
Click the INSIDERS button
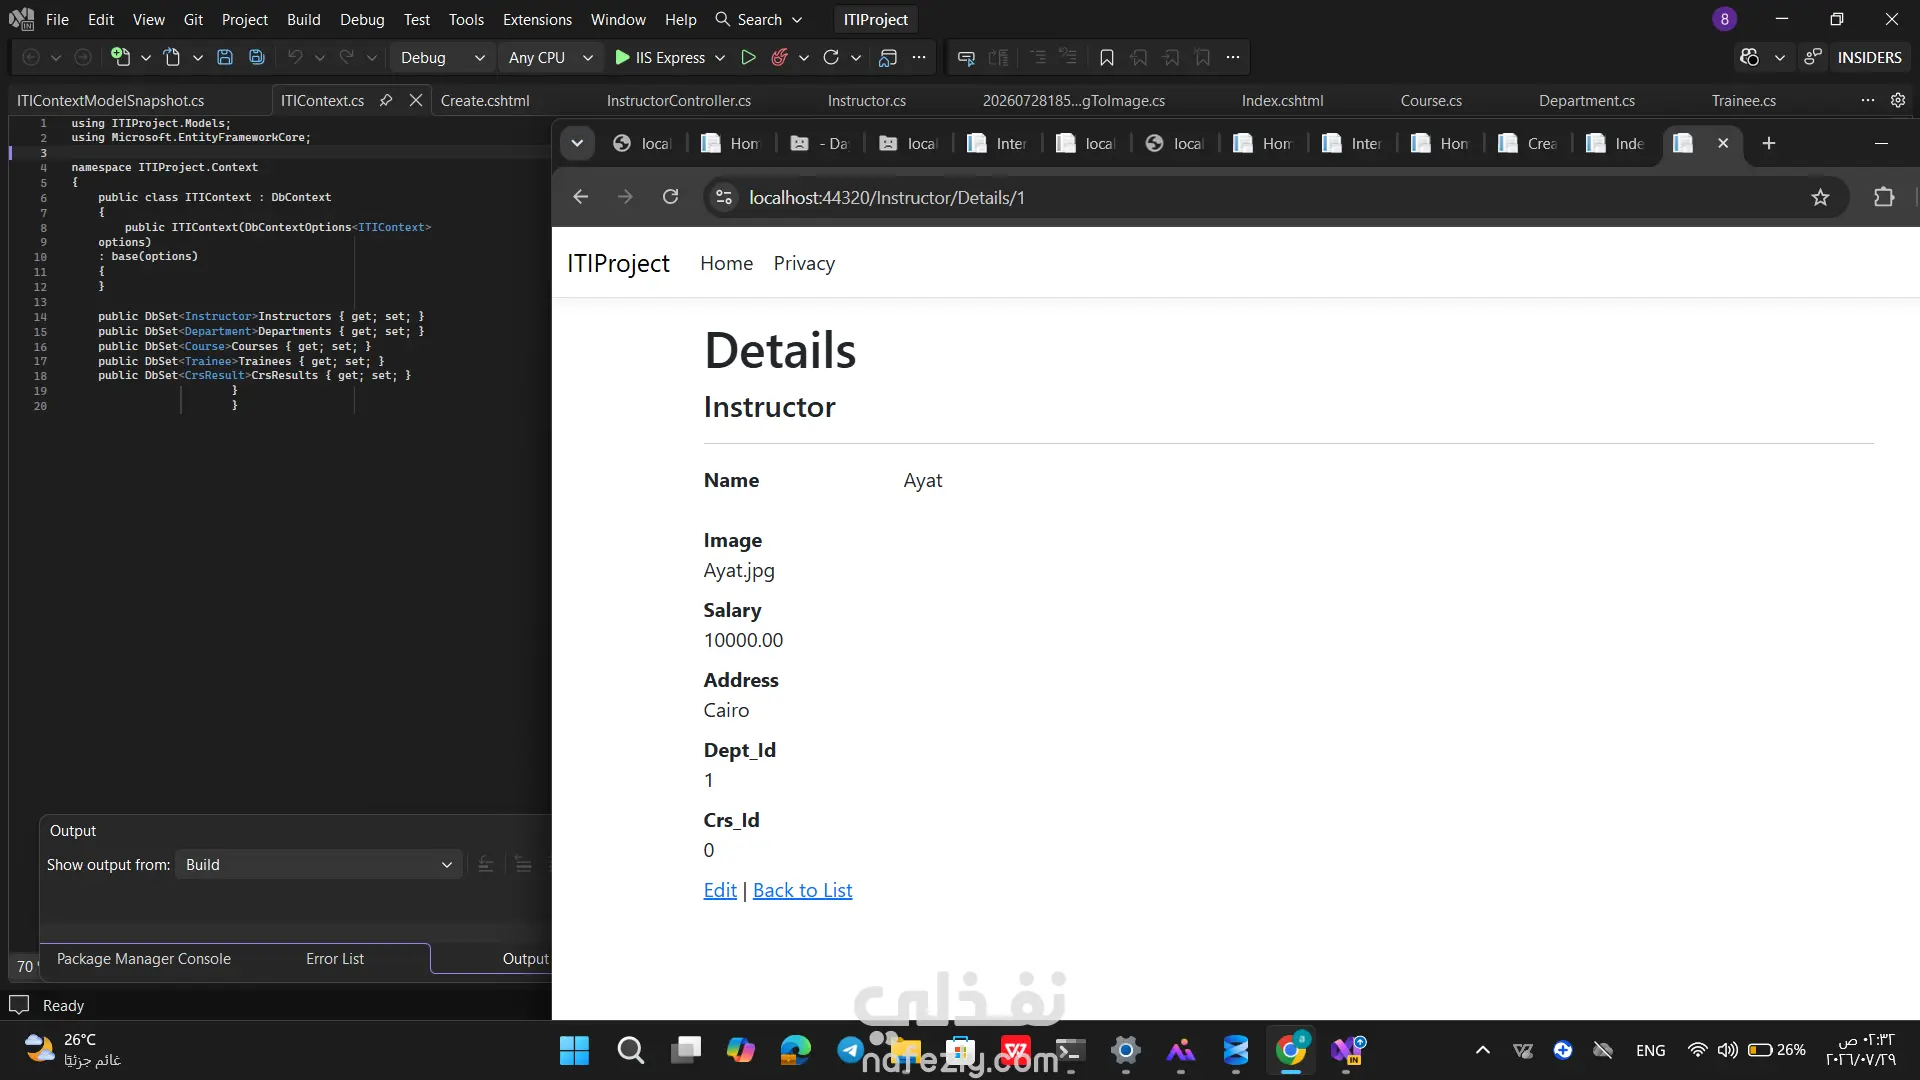click(1869, 58)
